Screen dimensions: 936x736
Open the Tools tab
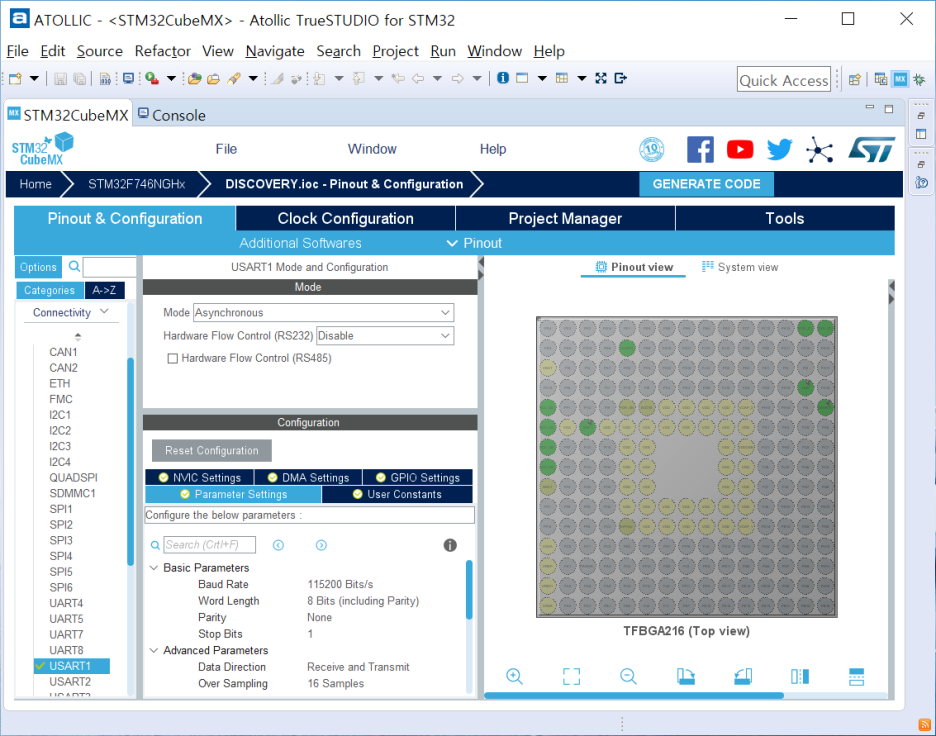784,218
